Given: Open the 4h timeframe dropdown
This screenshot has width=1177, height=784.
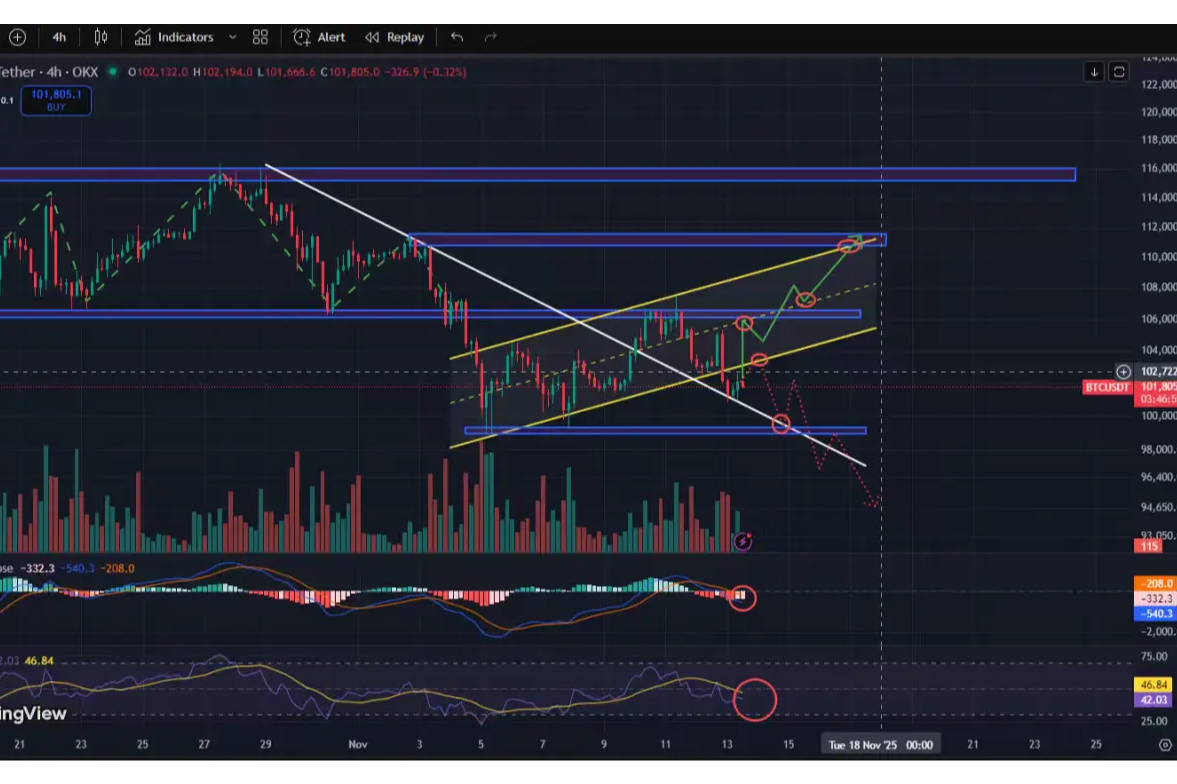Looking at the screenshot, I should [59, 37].
